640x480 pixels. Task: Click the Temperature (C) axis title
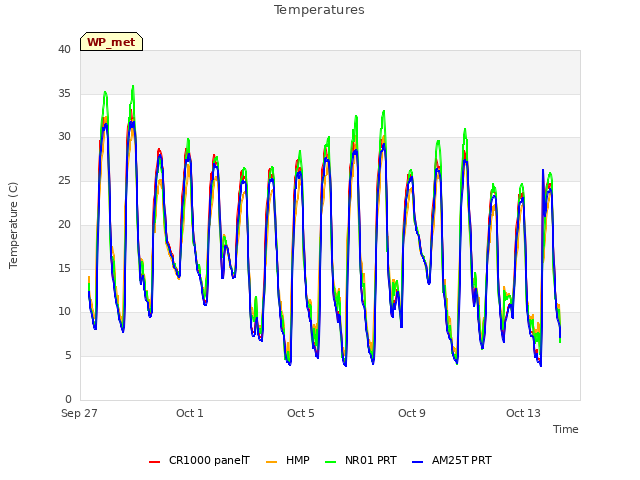pyautogui.click(x=13, y=225)
